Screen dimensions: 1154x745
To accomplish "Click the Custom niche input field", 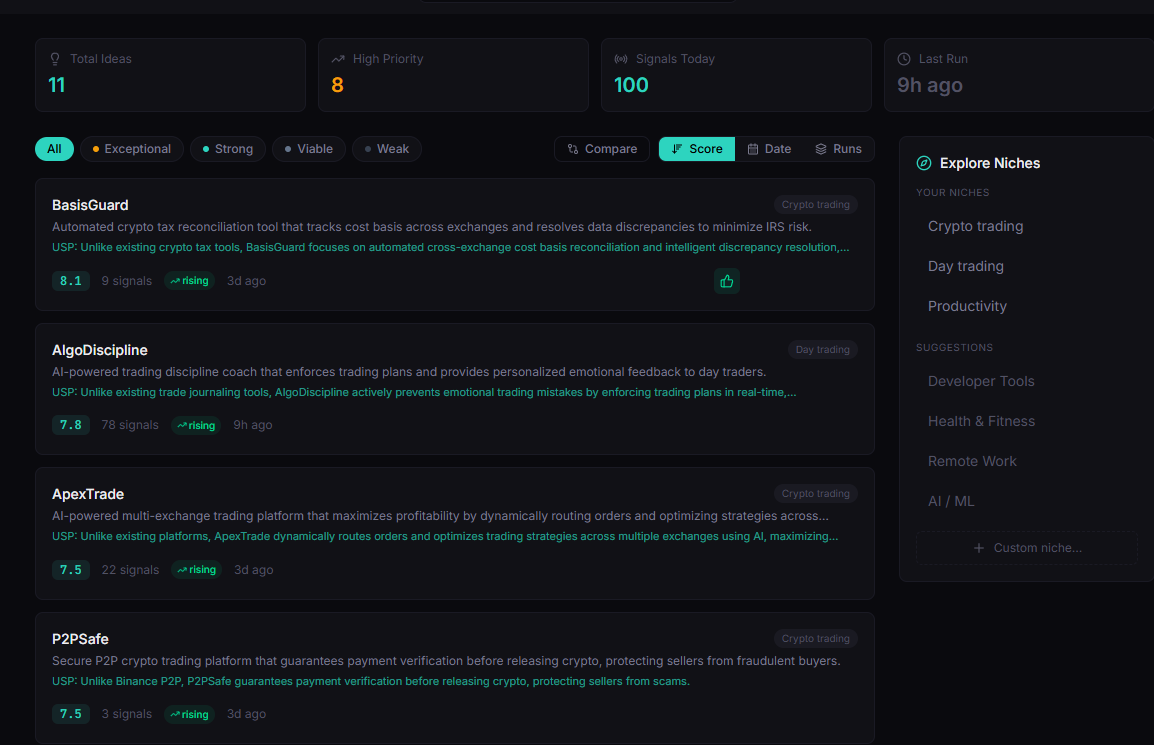I will [1027, 548].
